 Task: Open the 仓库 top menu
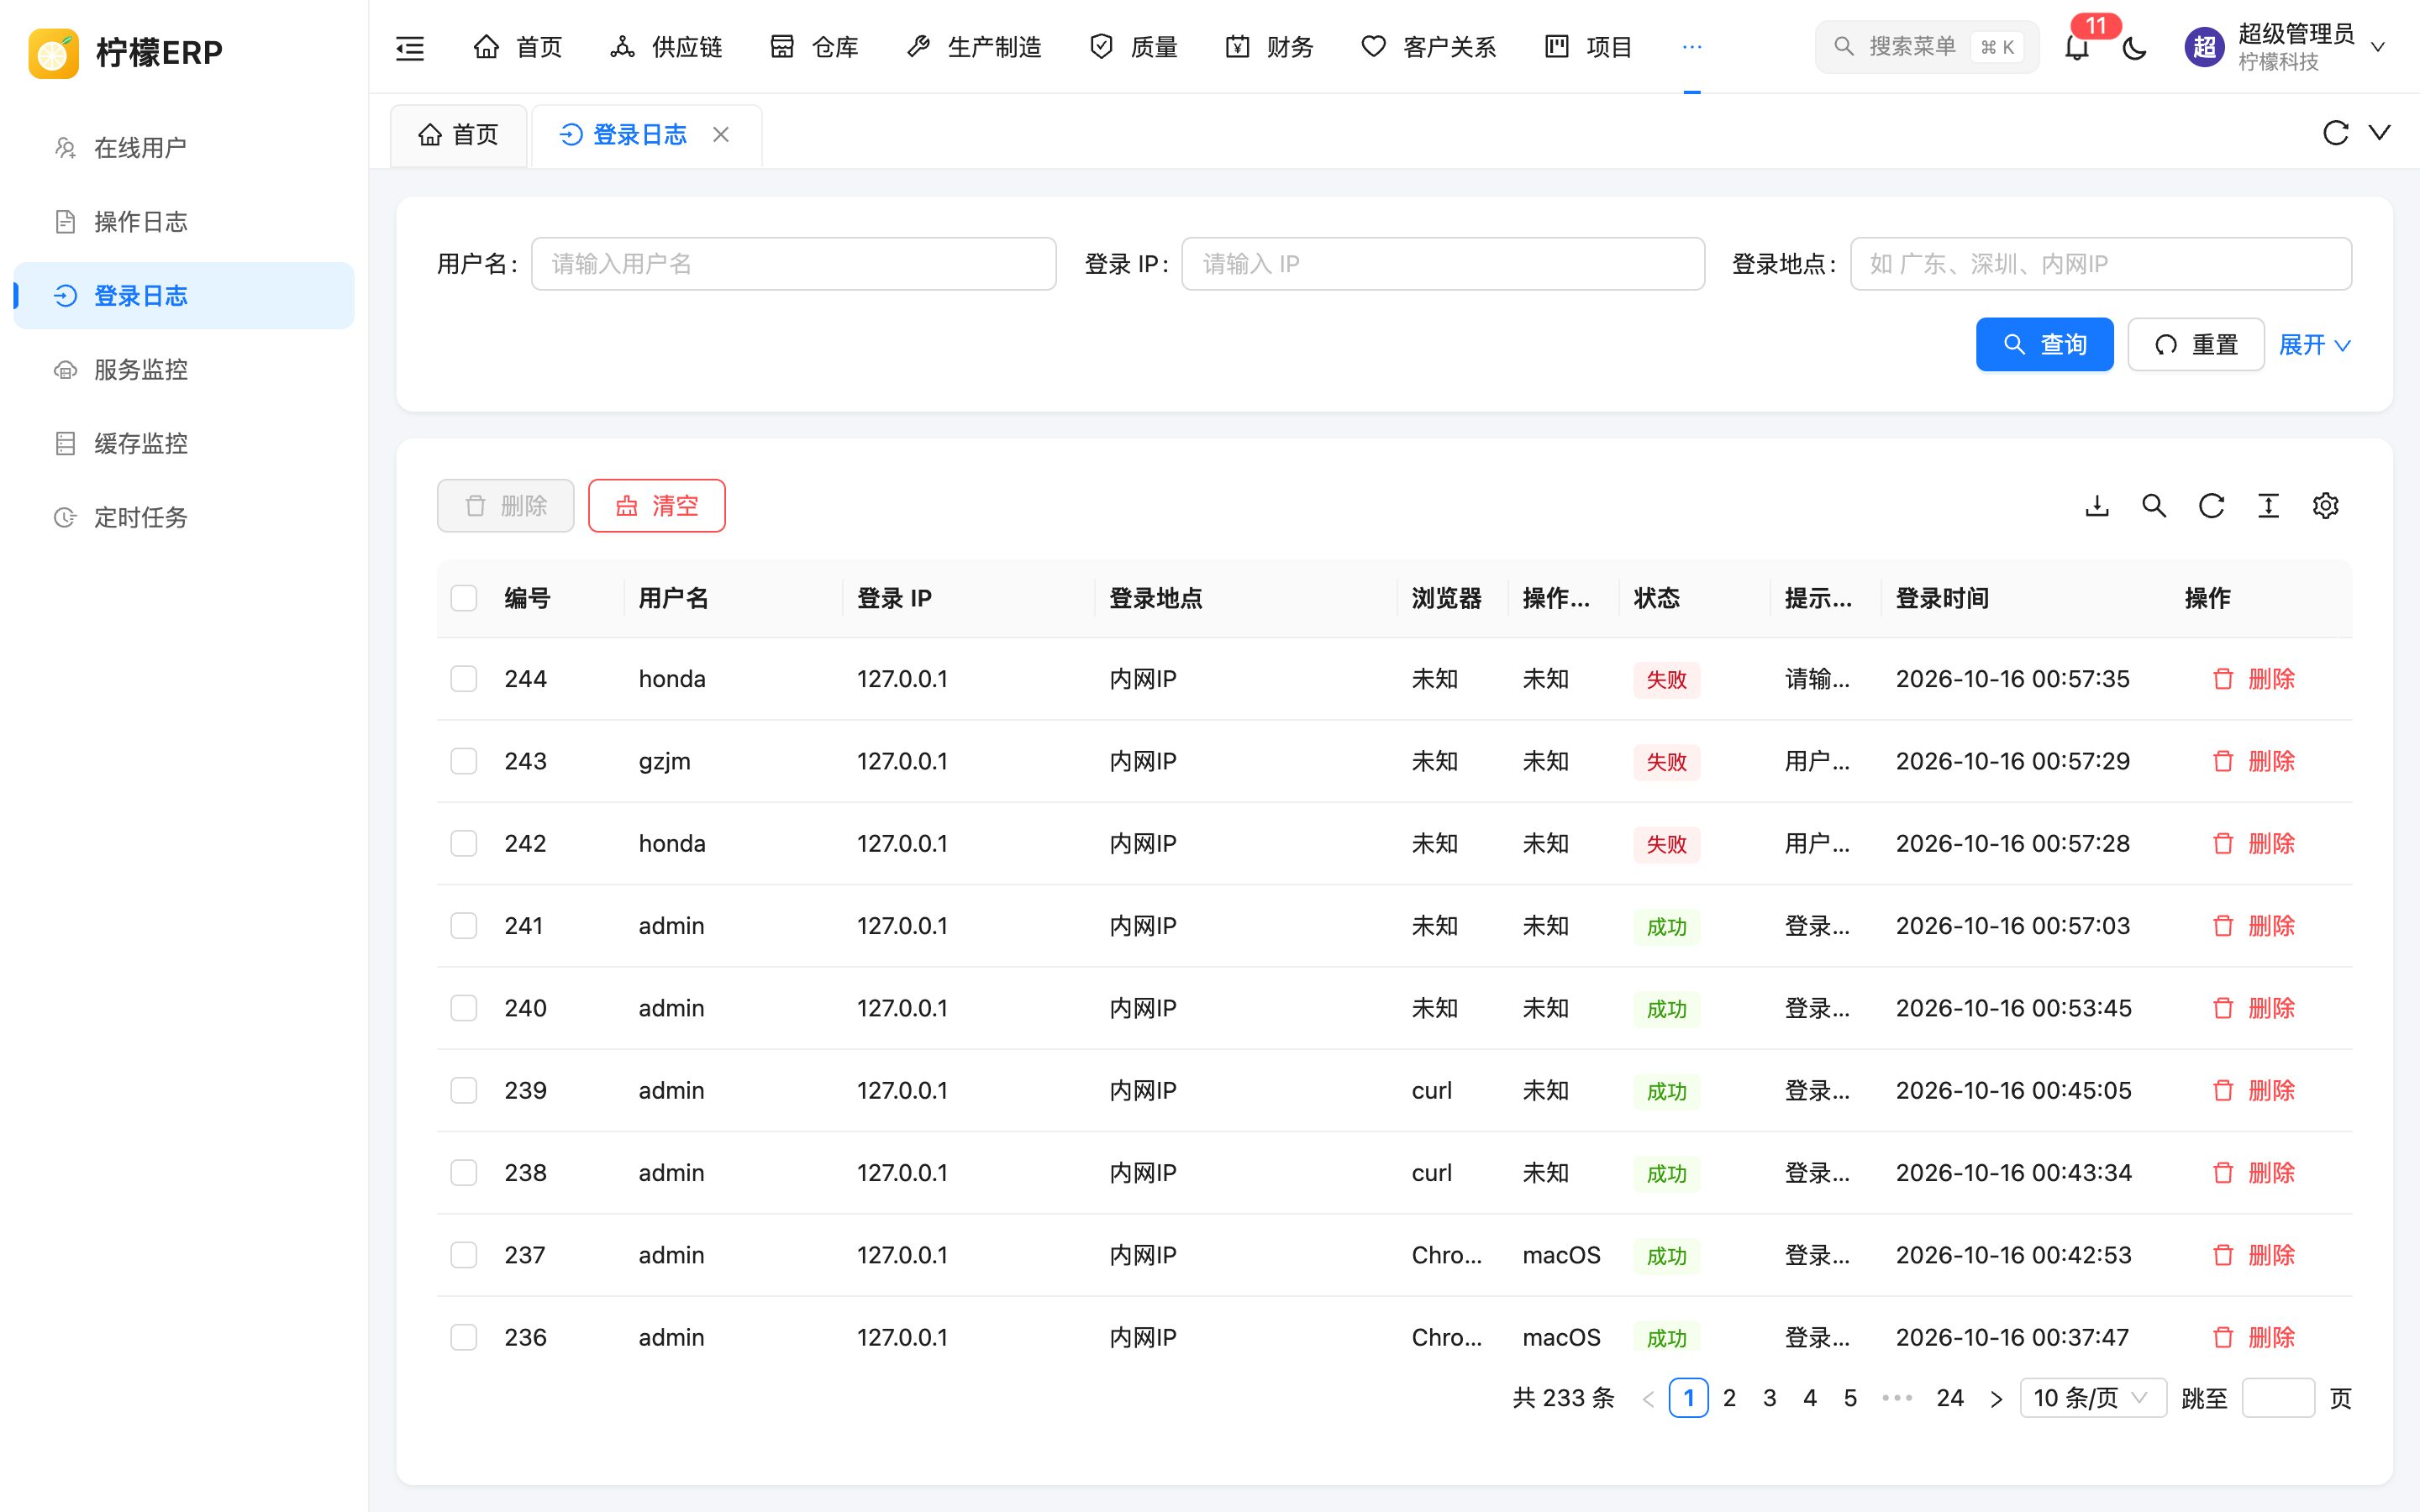coord(815,47)
